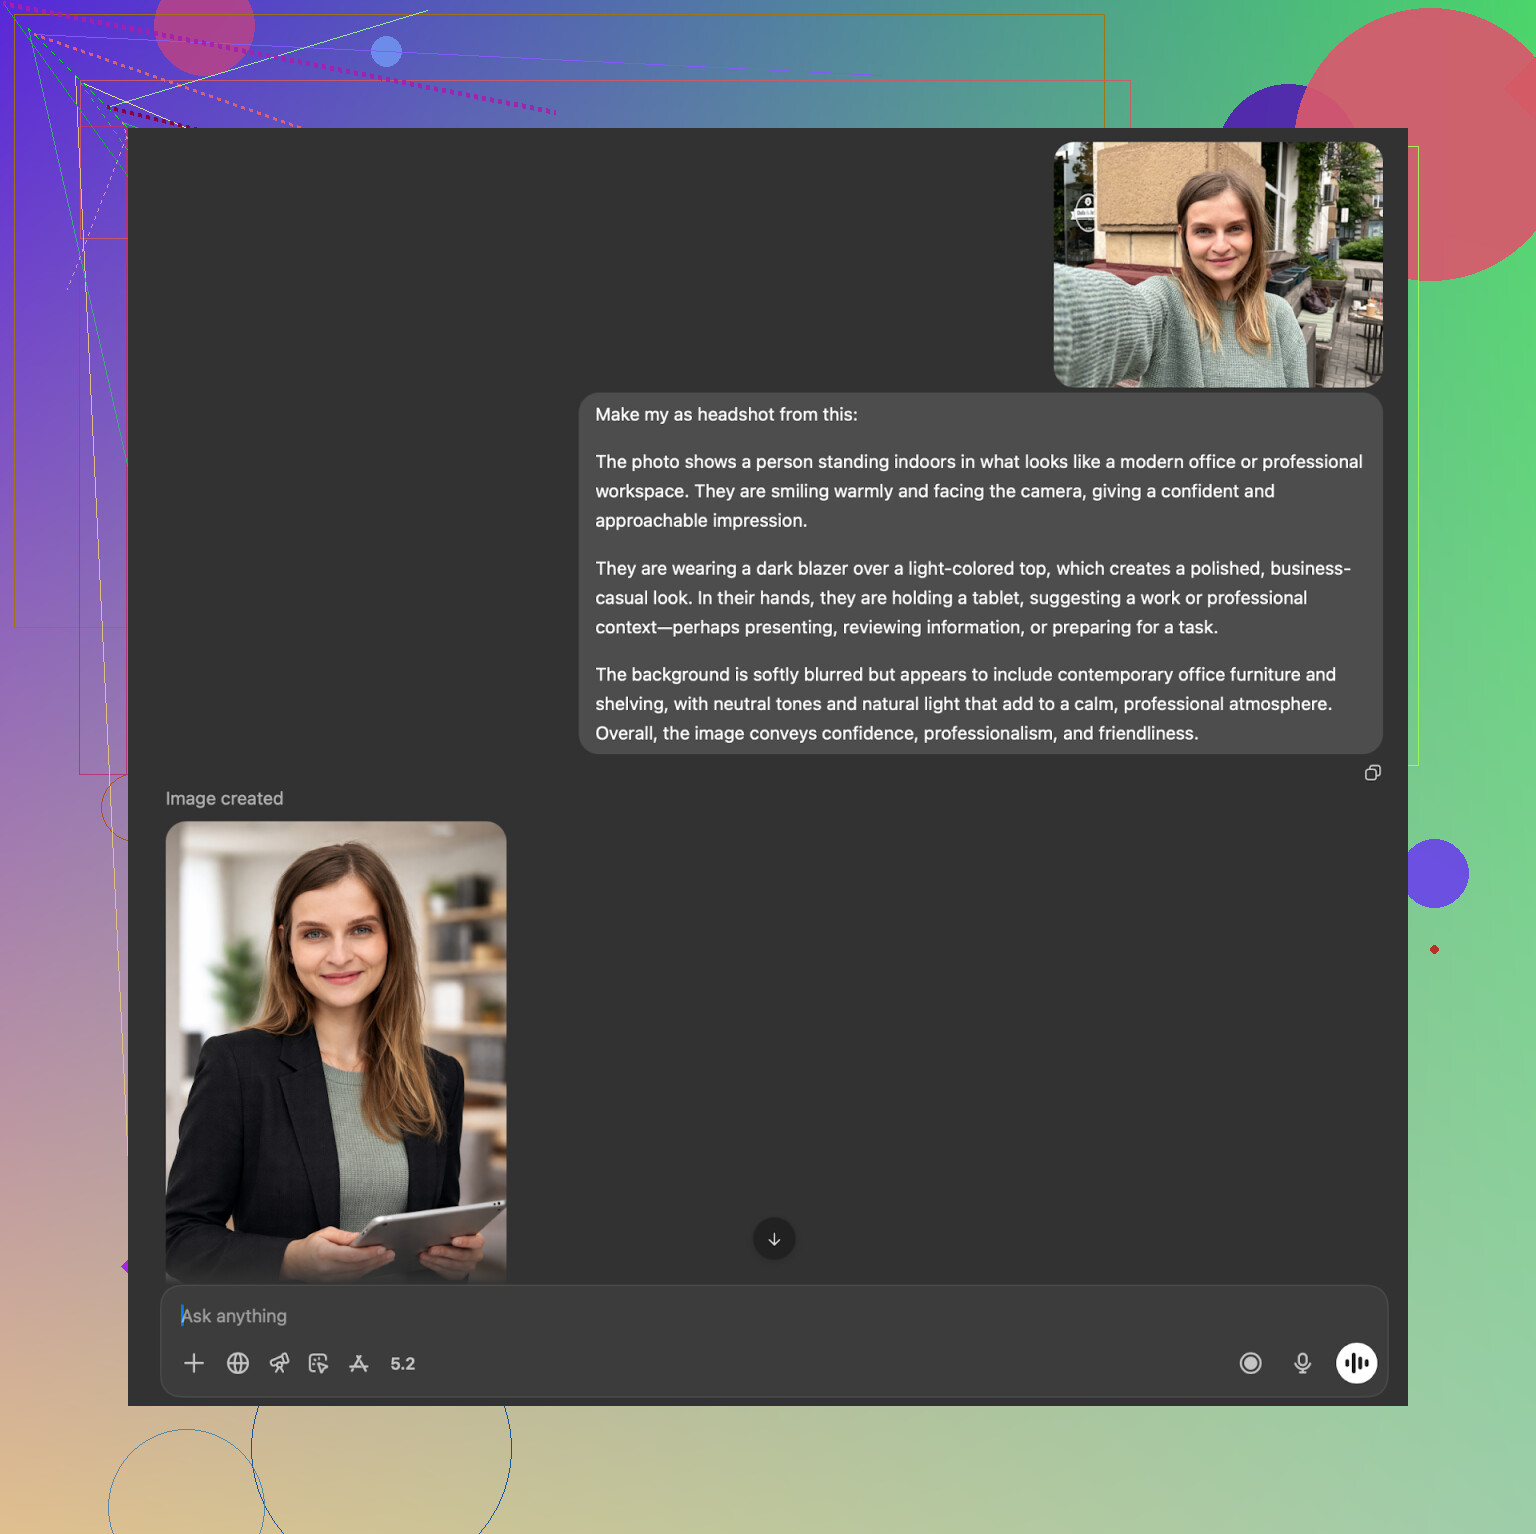Toggle deep research telescope icon
Viewport: 1536px width, 1534px height.
279,1363
